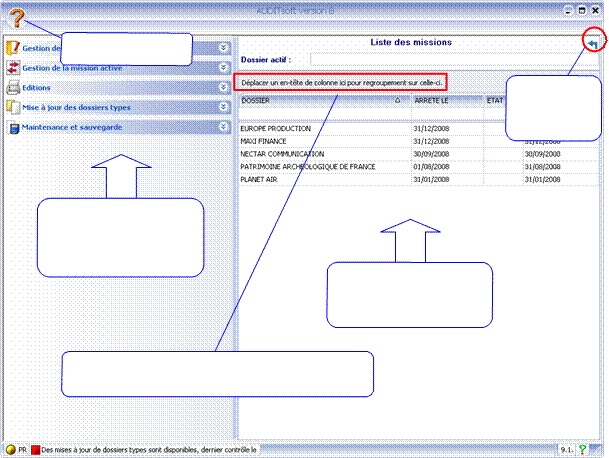The height and width of the screenshot is (458, 609).
Task: Click the Éditions printer icon
Action: (13, 87)
